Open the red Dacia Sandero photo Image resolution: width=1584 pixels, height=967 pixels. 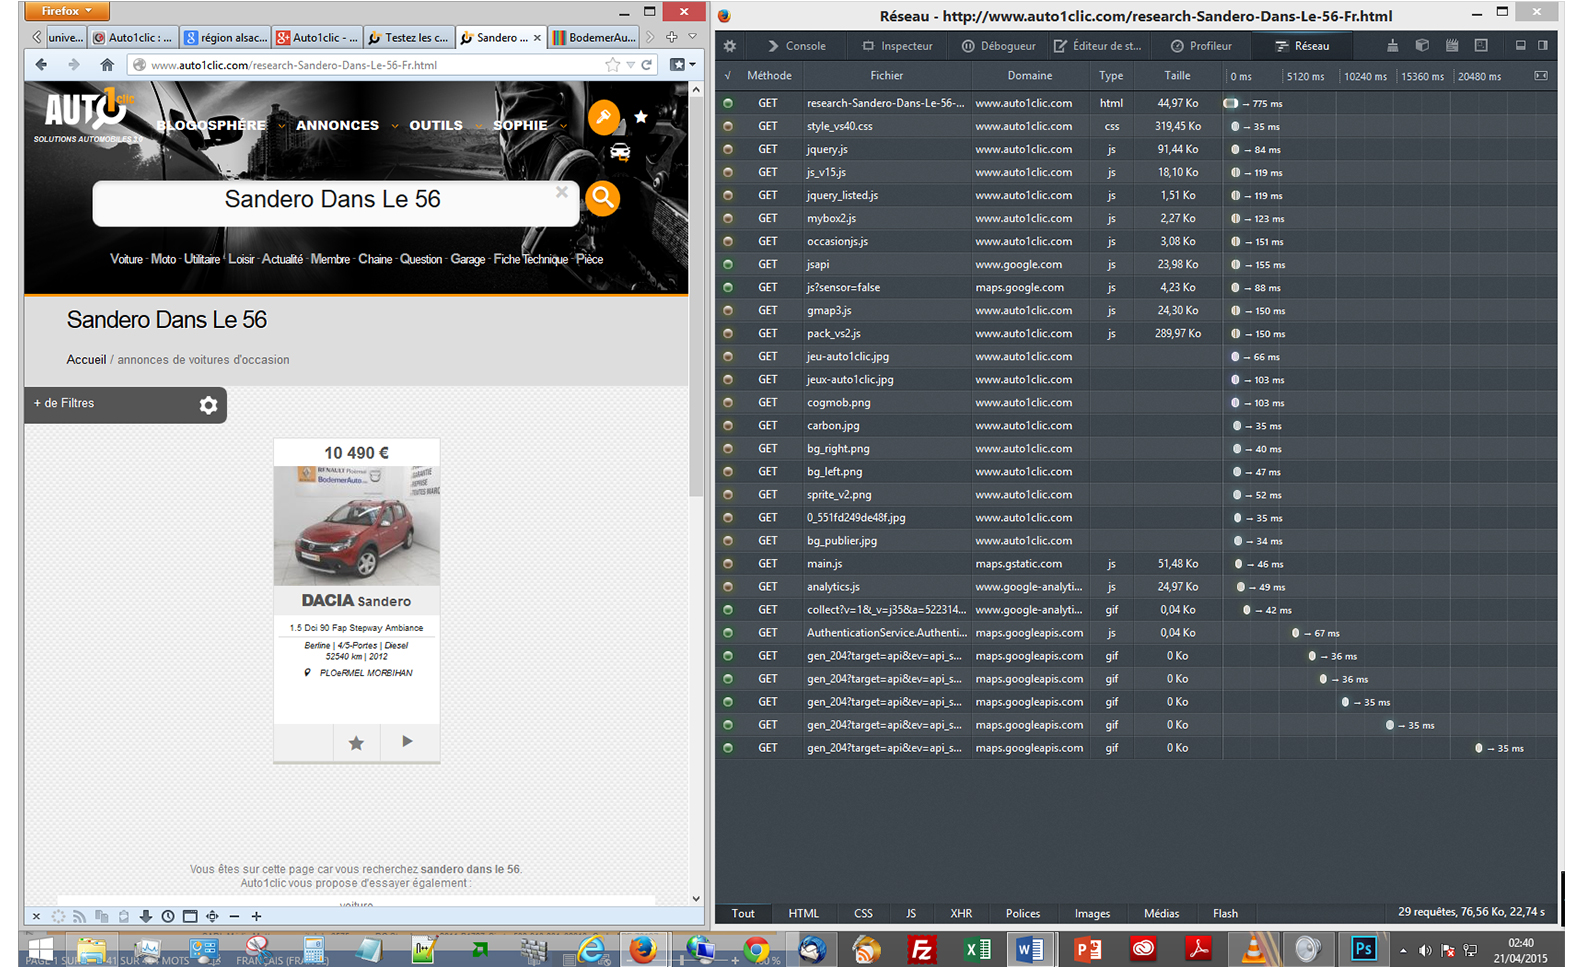357,525
